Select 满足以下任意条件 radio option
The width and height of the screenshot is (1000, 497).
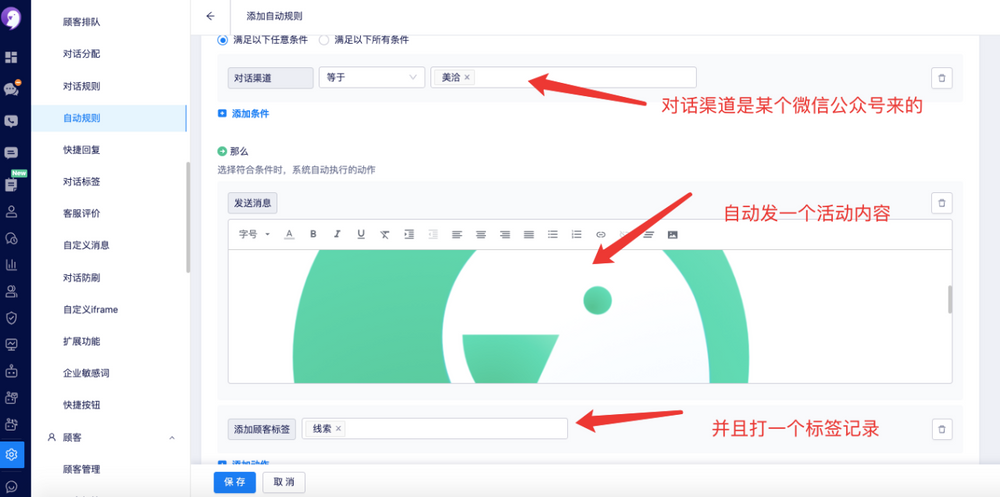[223, 40]
